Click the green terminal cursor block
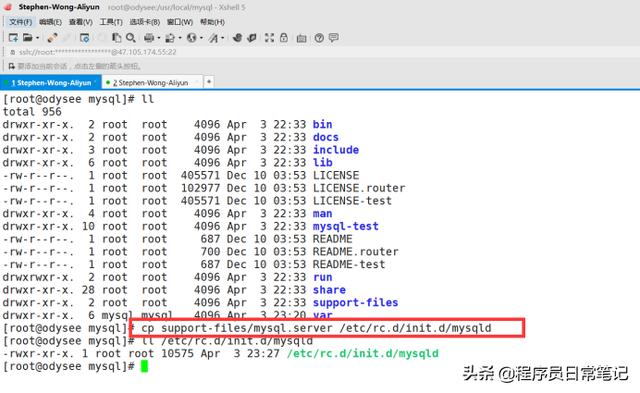The height and width of the screenshot is (393, 640). (x=144, y=366)
